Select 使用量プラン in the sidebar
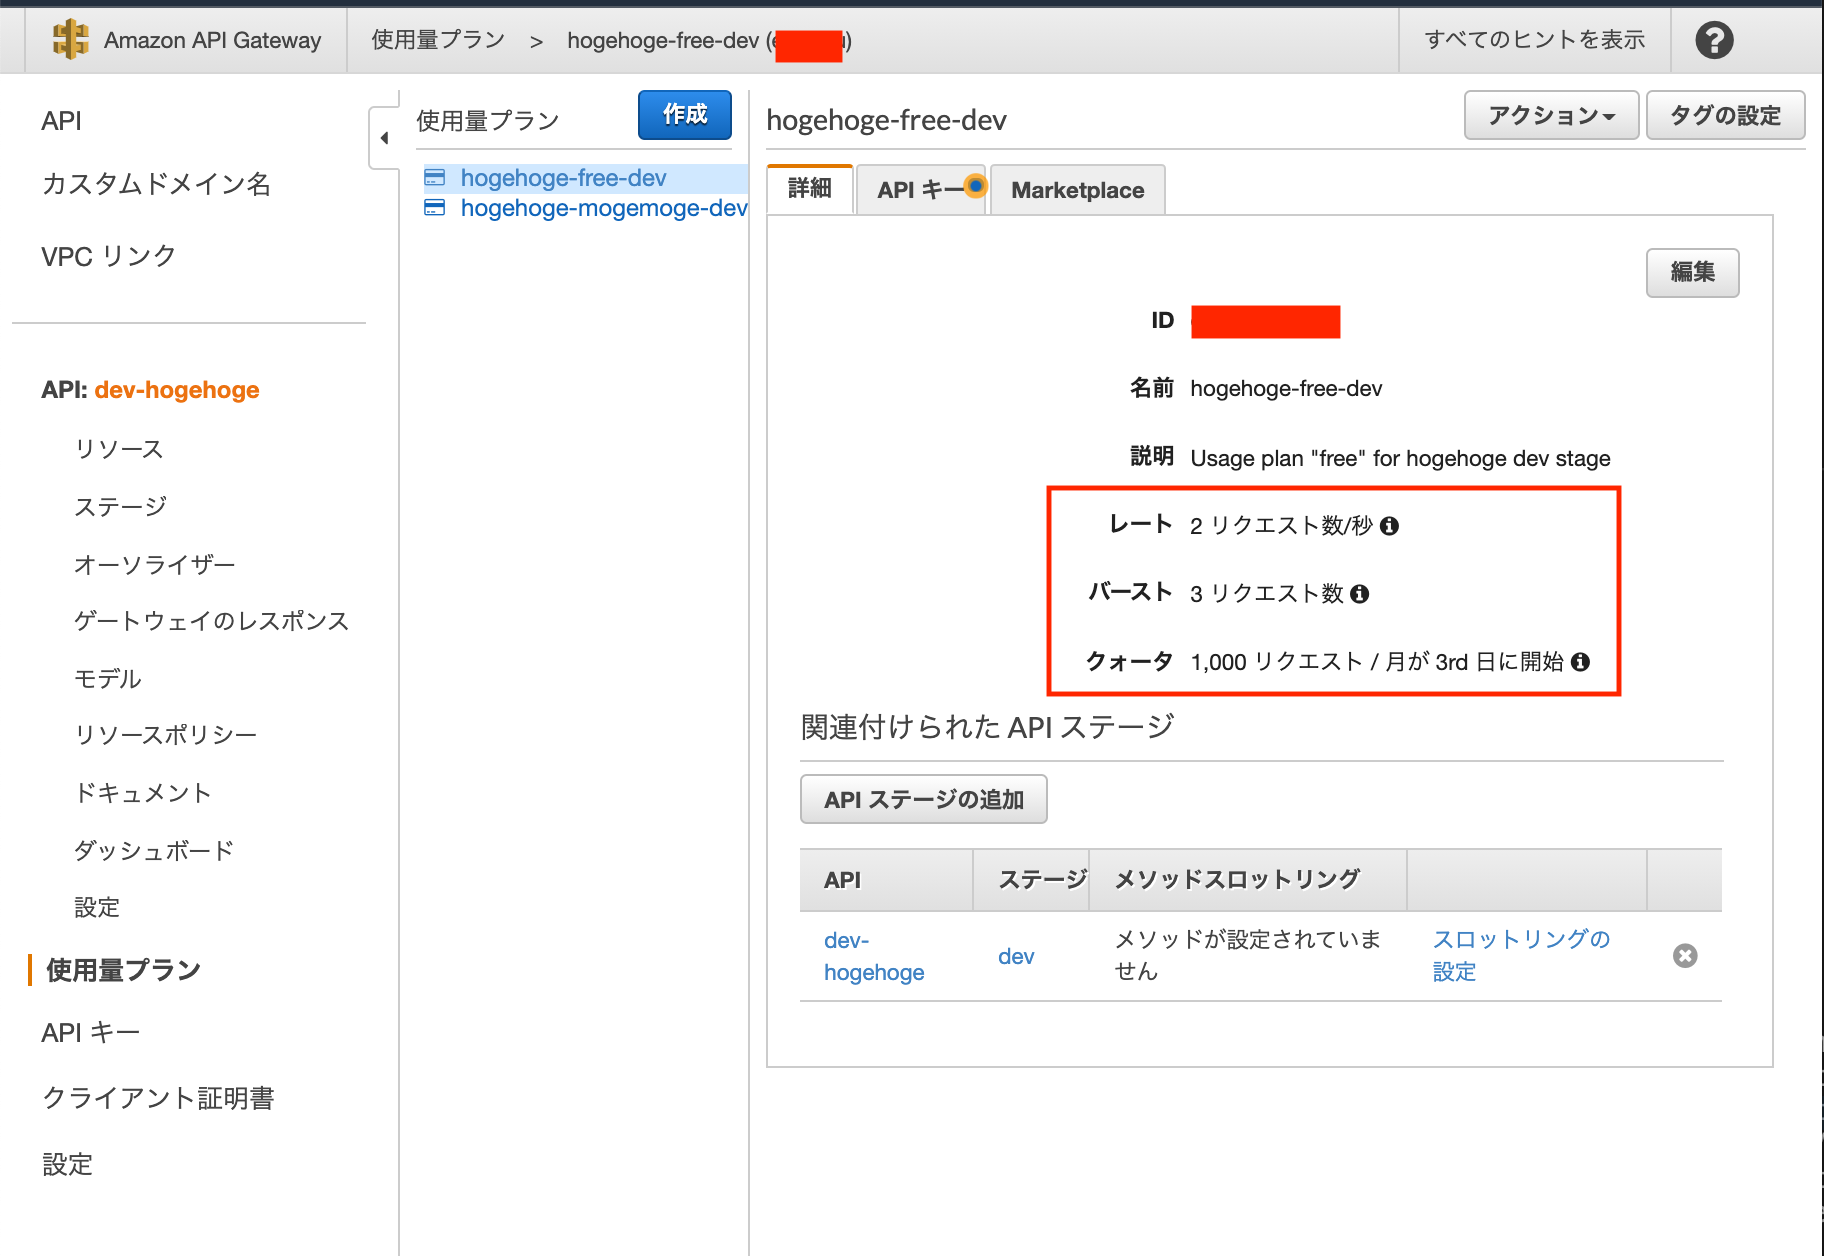The height and width of the screenshot is (1256, 1824). pos(121,969)
